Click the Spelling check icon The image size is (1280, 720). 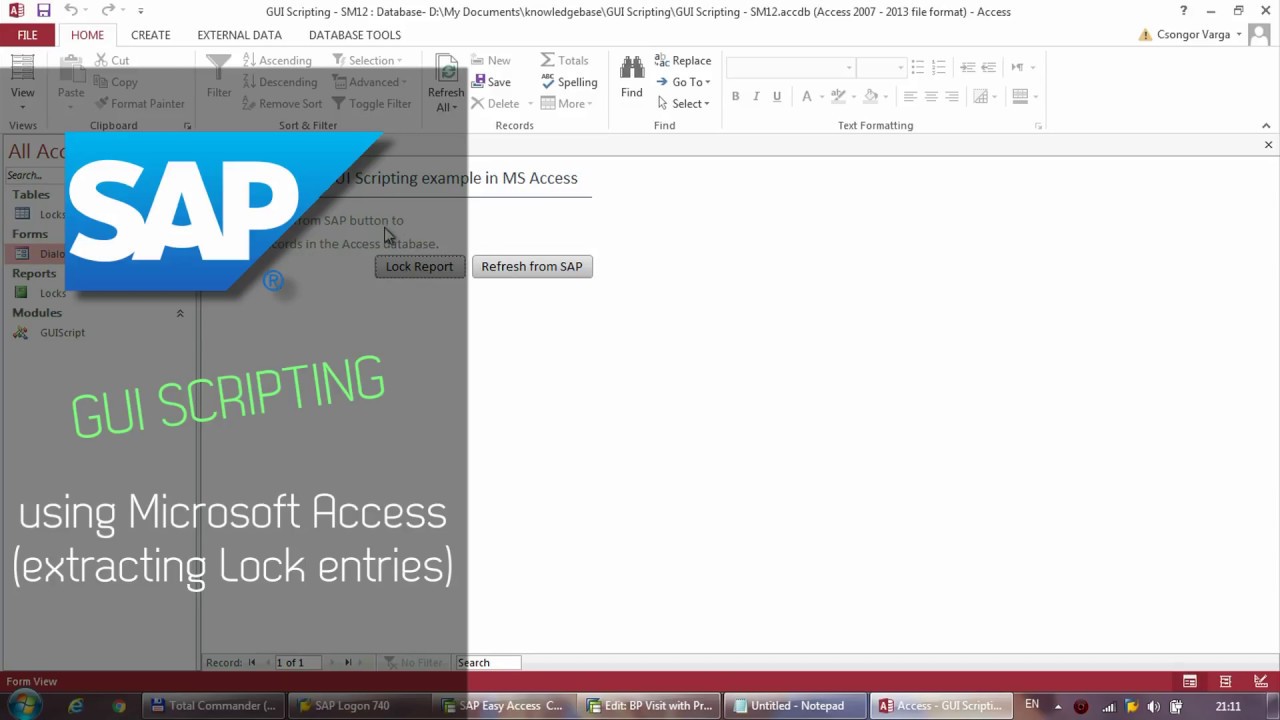pyautogui.click(x=547, y=82)
